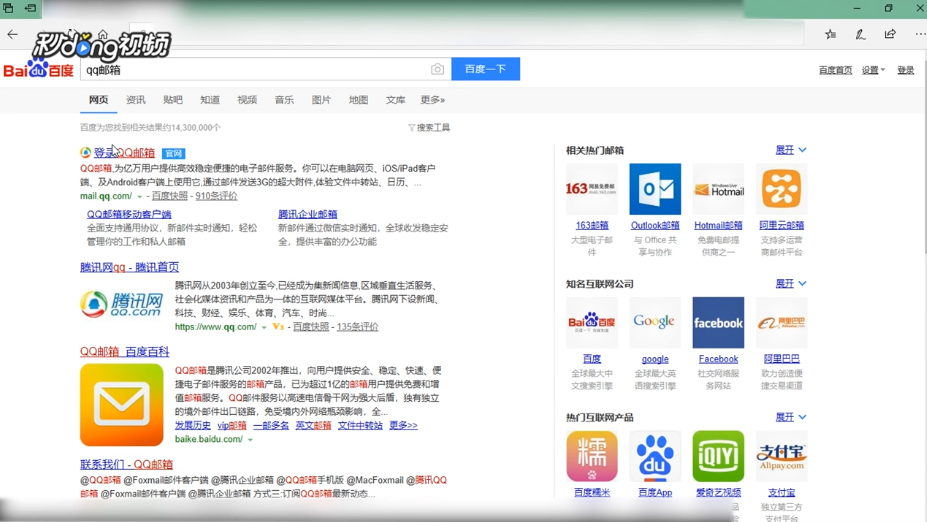The image size is (927, 522).
Task: Switch to the 资讯 tab
Action: tap(136, 100)
